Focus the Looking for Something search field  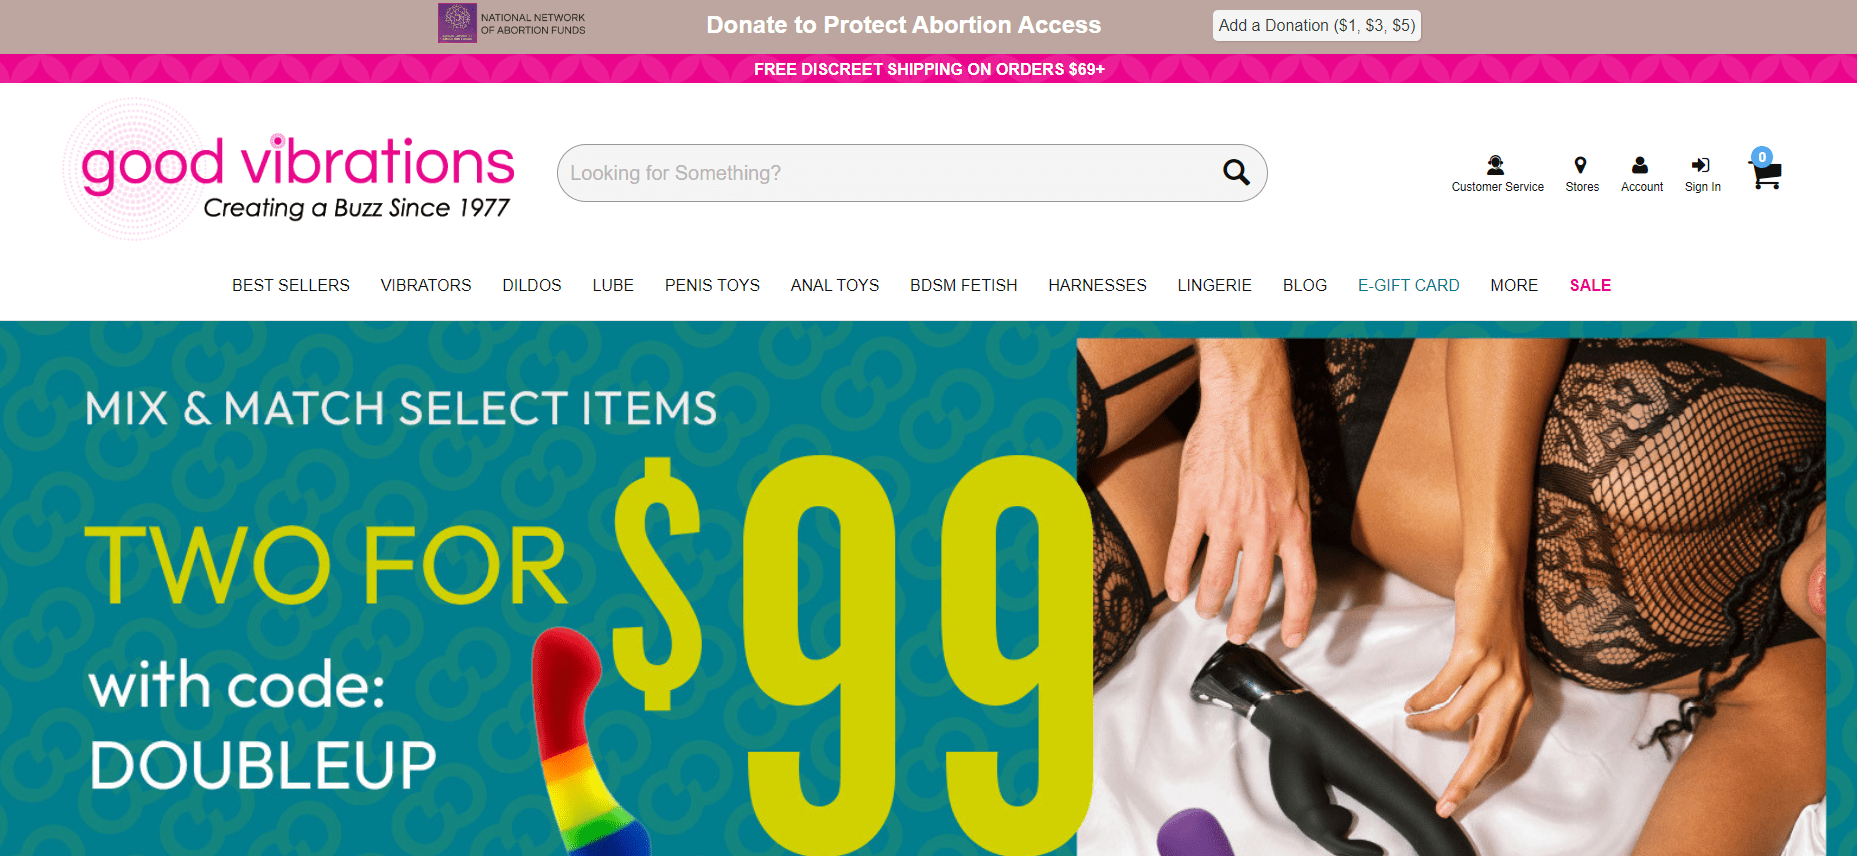pyautogui.click(x=890, y=173)
